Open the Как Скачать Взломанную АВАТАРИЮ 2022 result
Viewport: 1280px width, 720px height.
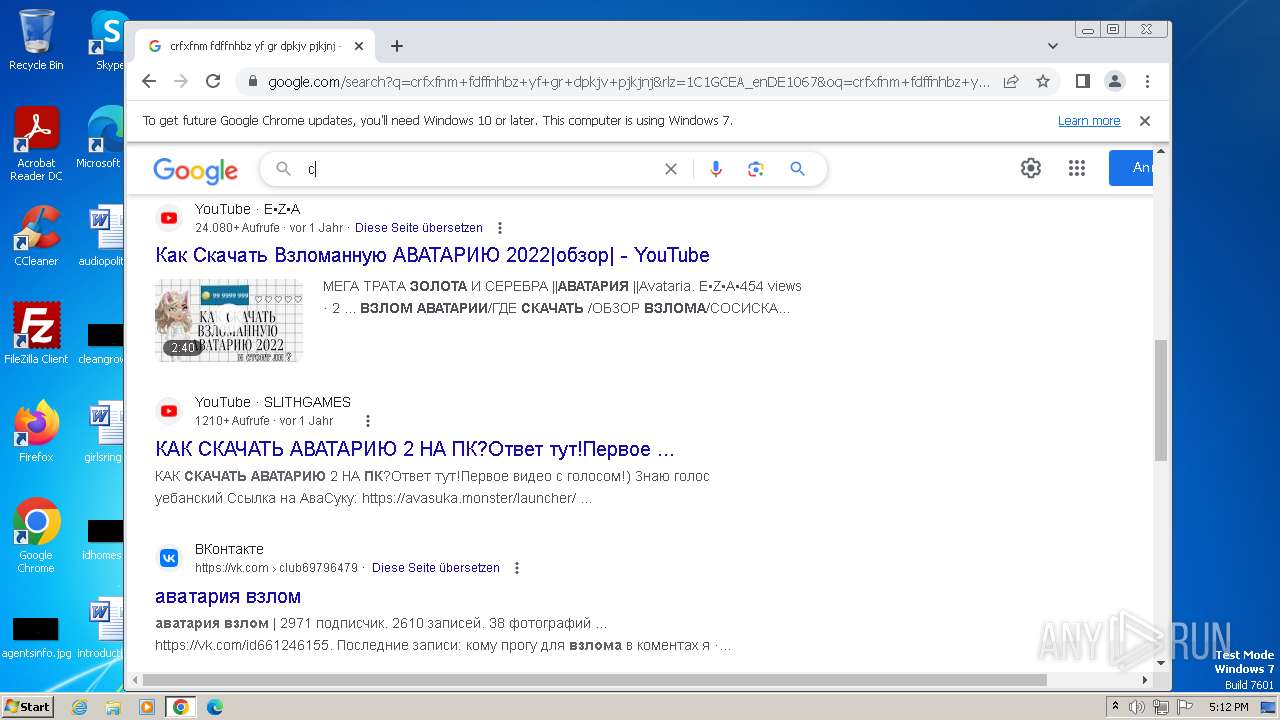[432, 255]
